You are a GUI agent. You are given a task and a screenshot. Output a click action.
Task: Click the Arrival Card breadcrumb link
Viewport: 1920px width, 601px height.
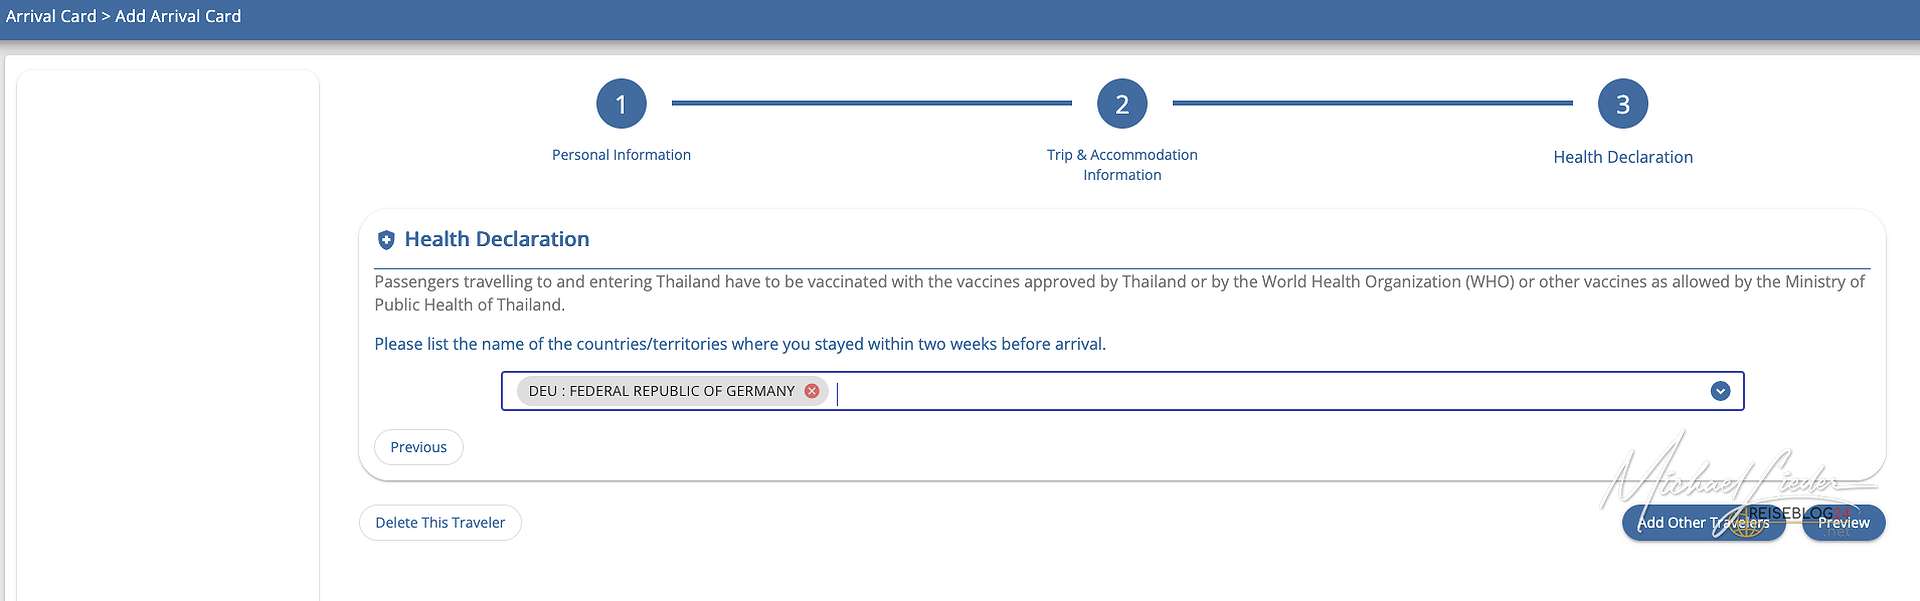51,16
